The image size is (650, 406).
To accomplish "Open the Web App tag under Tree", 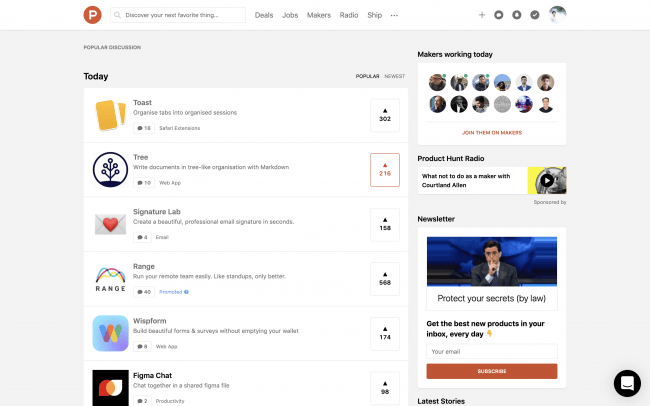I will [x=170, y=183].
